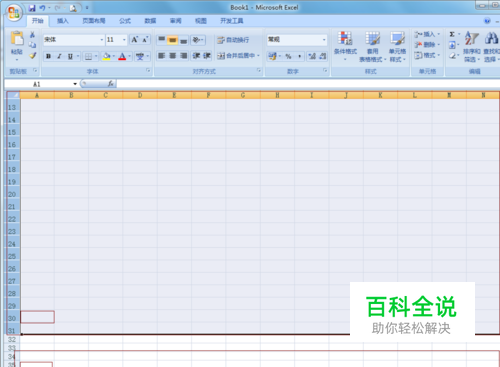The height and width of the screenshot is (367, 500).
Task: Switch to the 数据 tab
Action: [x=150, y=21]
